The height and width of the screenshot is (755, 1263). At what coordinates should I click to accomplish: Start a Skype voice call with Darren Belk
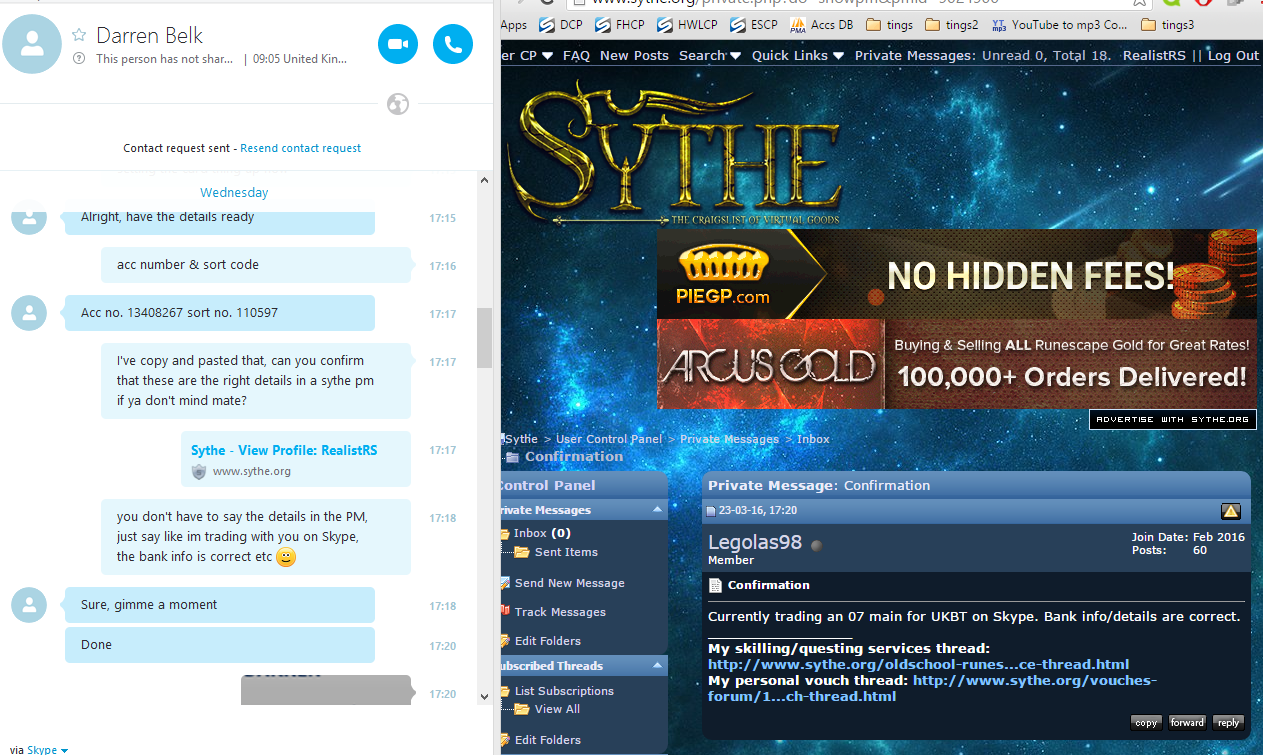click(453, 44)
